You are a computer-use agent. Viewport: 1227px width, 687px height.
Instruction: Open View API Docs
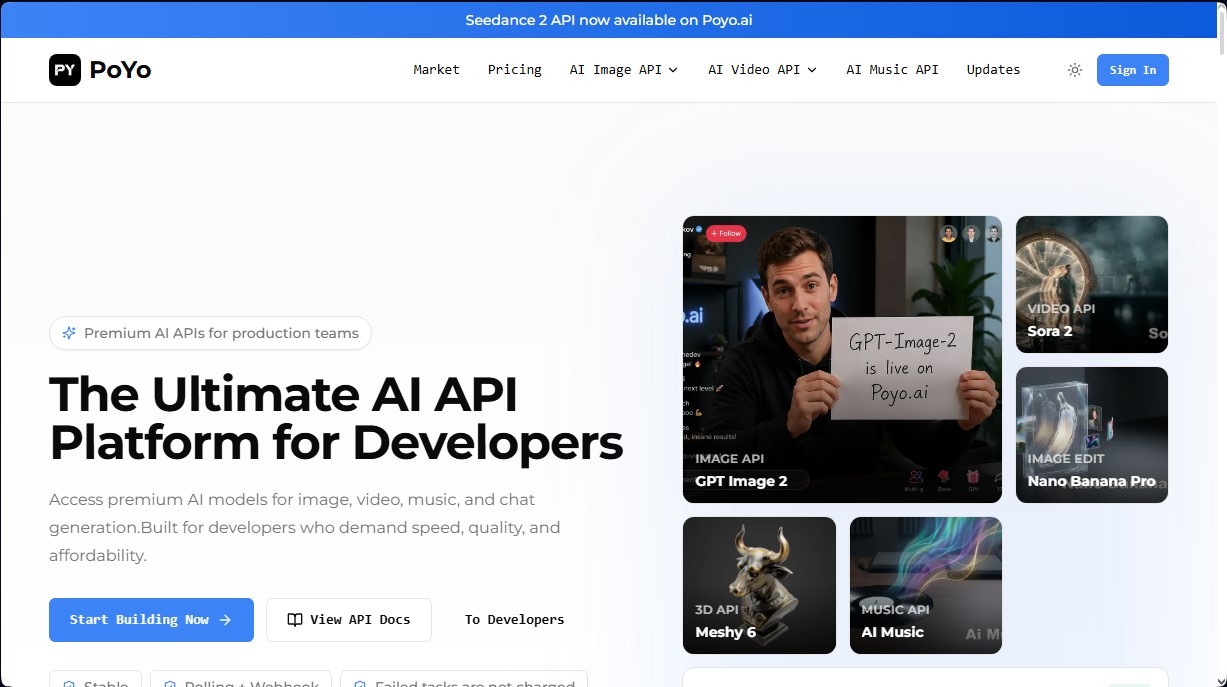click(349, 620)
